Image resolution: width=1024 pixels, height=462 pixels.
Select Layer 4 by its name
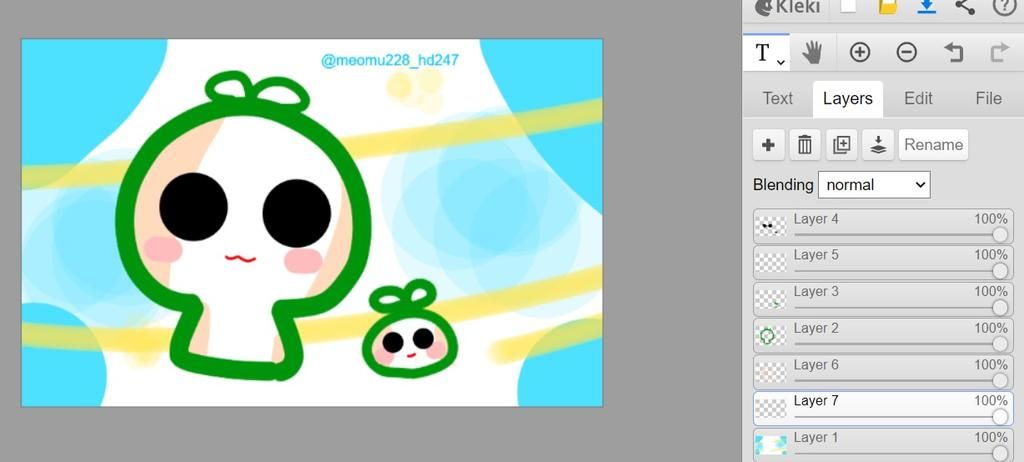[x=816, y=219]
